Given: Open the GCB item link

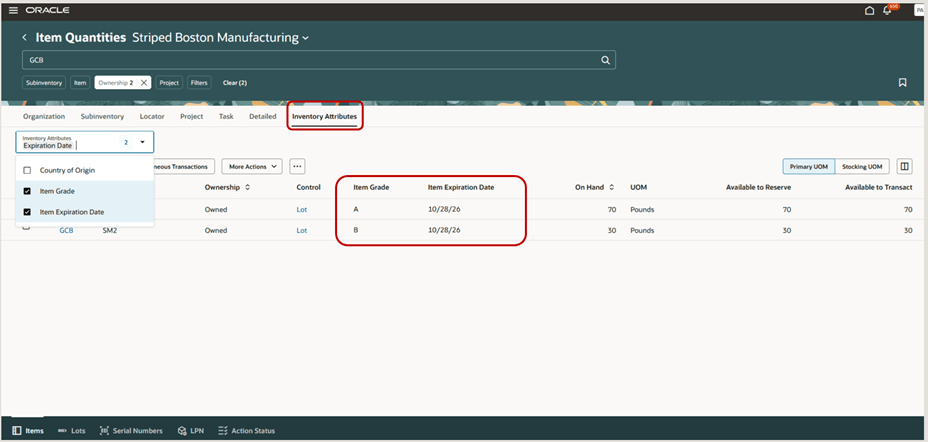Looking at the screenshot, I should [x=66, y=230].
